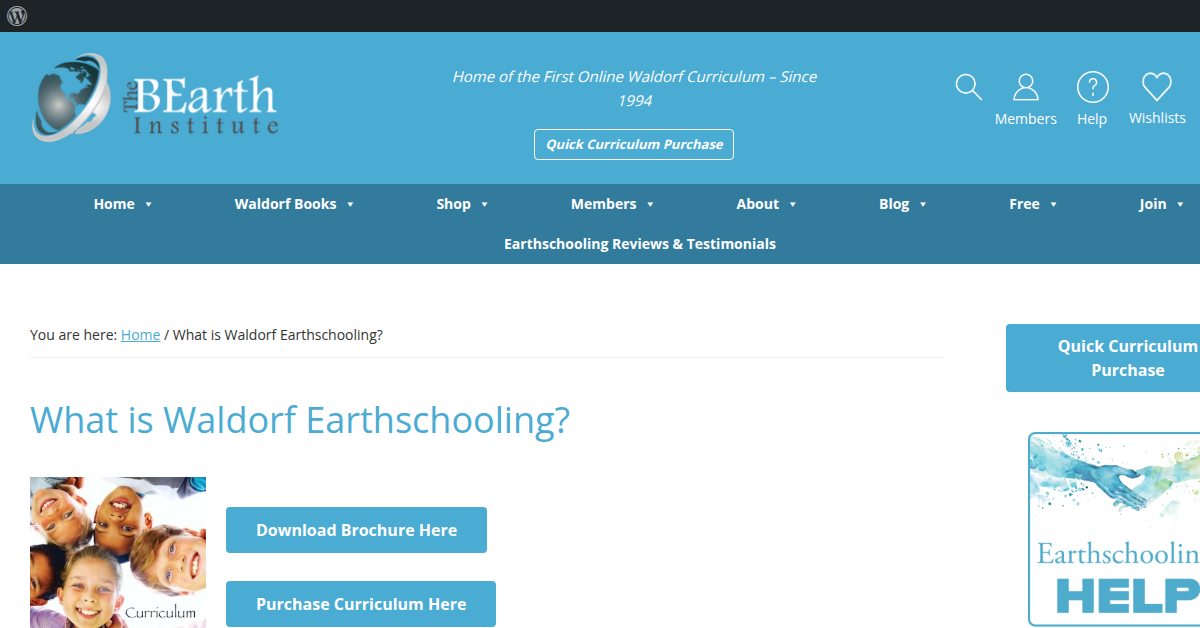Click the Earthschooling Help handshake image
This screenshot has width=1200, height=628.
1114,528
